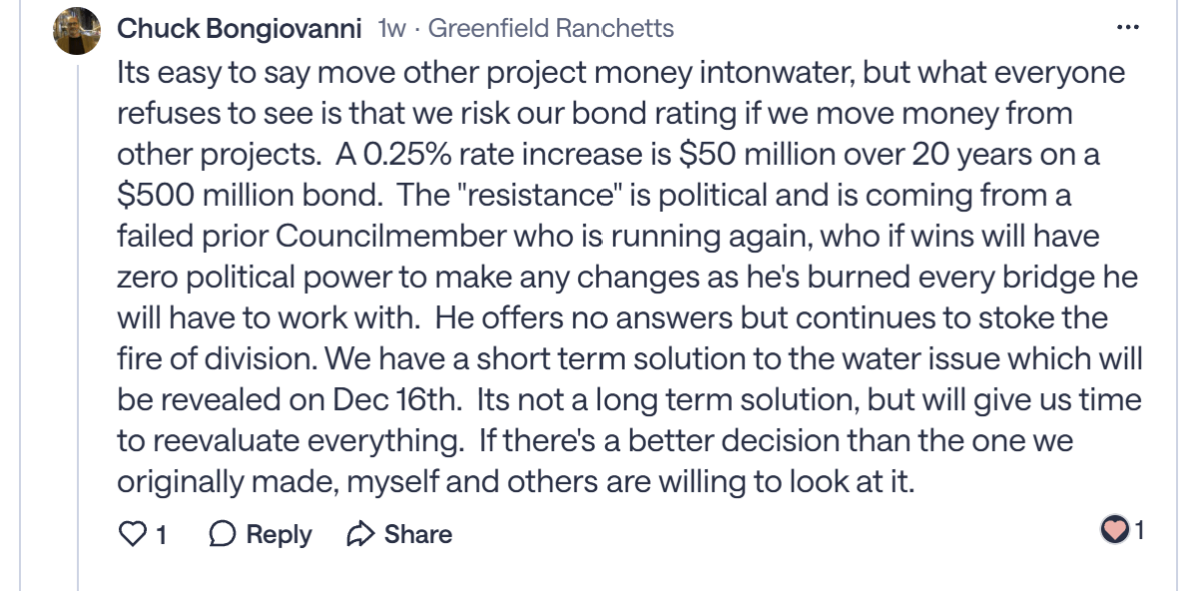
Task: Click the 1w timestamp
Action: (x=392, y=28)
